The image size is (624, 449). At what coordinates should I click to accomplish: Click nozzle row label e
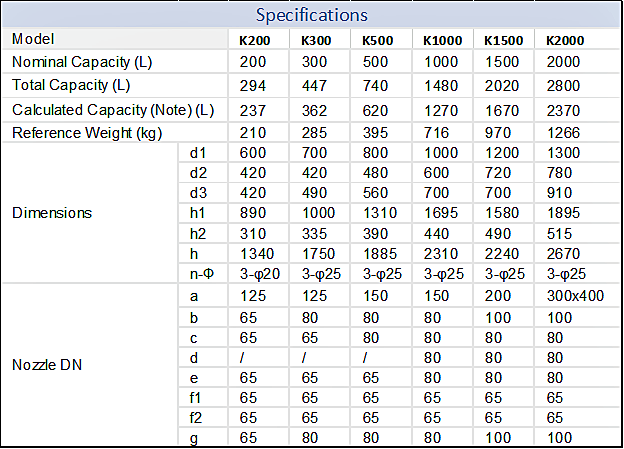pos(193,379)
